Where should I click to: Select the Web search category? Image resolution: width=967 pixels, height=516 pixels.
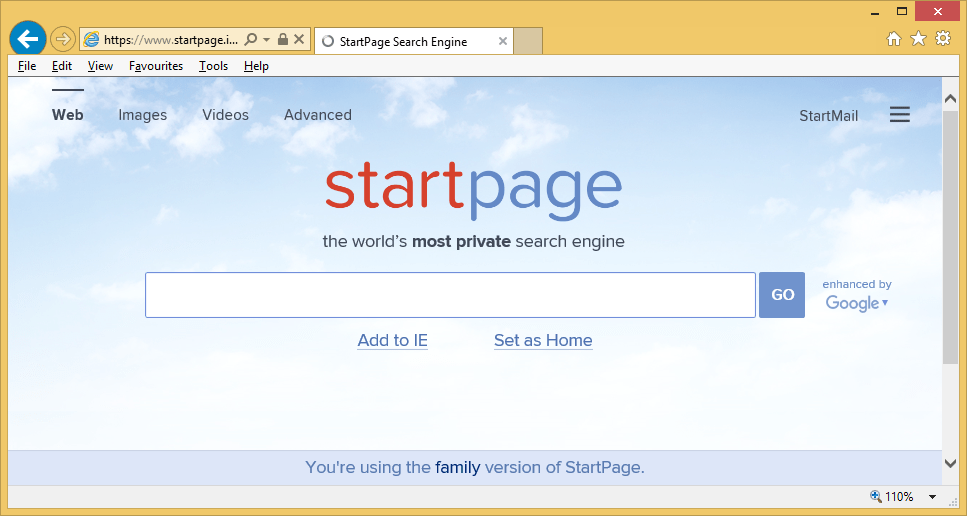click(x=68, y=115)
